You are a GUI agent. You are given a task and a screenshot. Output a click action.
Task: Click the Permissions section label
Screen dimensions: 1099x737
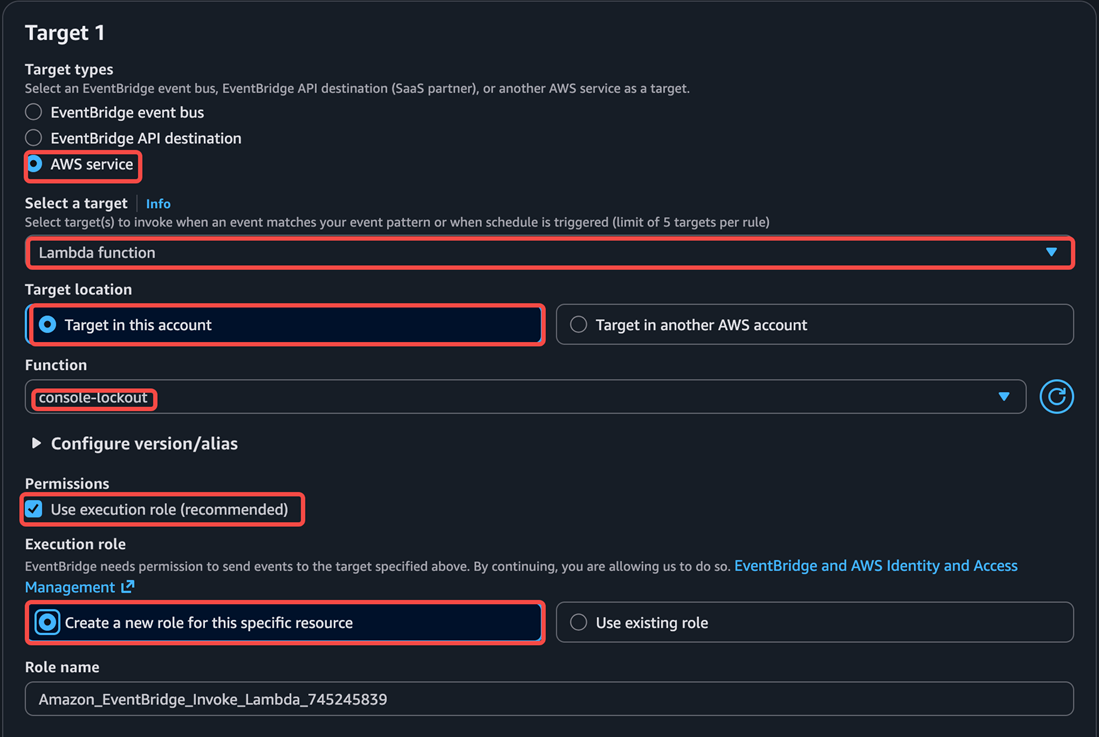pyautogui.click(x=67, y=484)
